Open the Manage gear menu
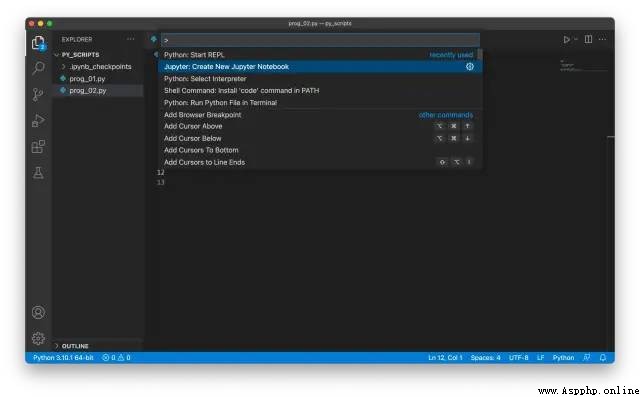Image resolution: width=640 pixels, height=397 pixels. [38, 338]
